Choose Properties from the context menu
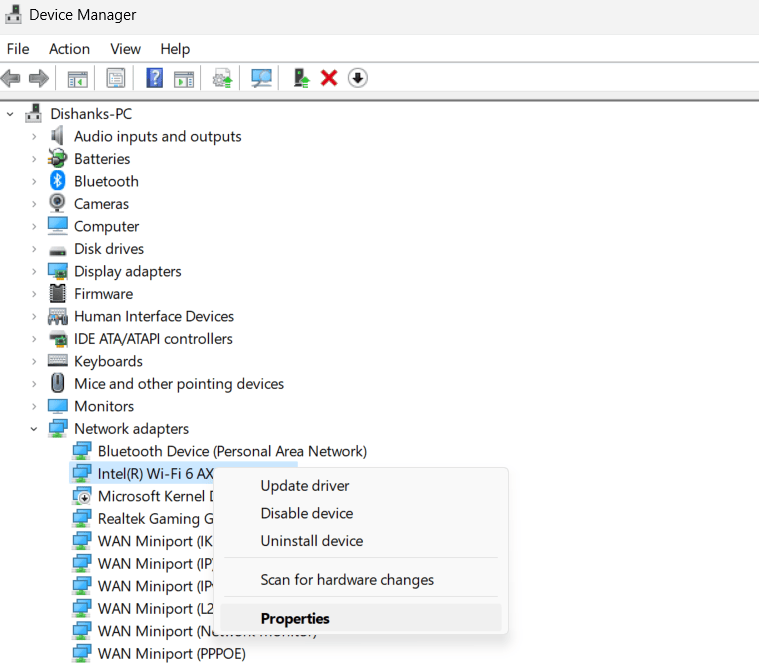This screenshot has width=759, height=666. pos(361,618)
